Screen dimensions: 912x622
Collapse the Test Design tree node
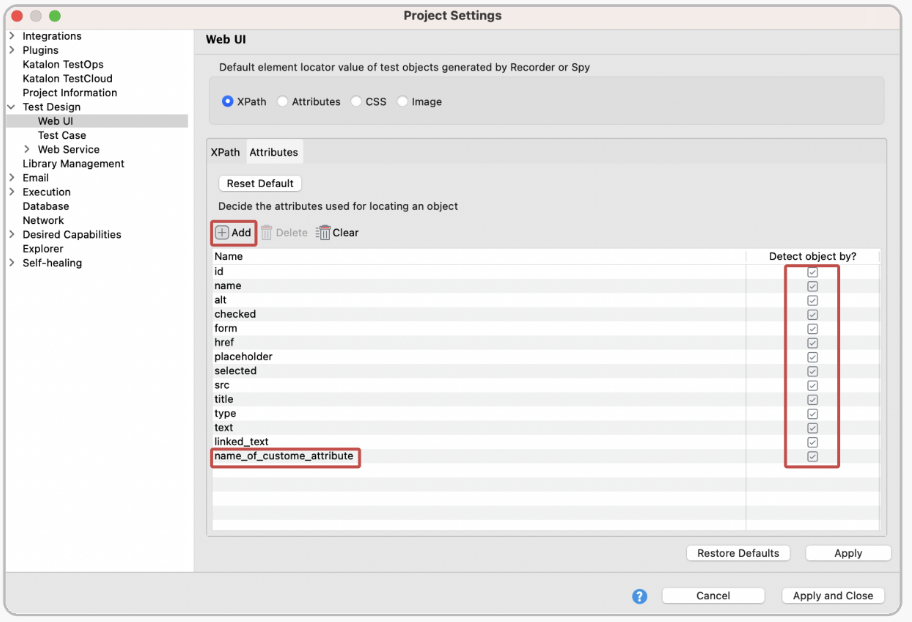(x=9, y=107)
